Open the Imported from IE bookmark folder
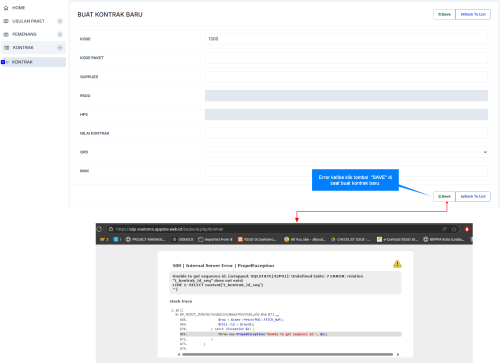This screenshot has width=500, height=363. point(215,239)
